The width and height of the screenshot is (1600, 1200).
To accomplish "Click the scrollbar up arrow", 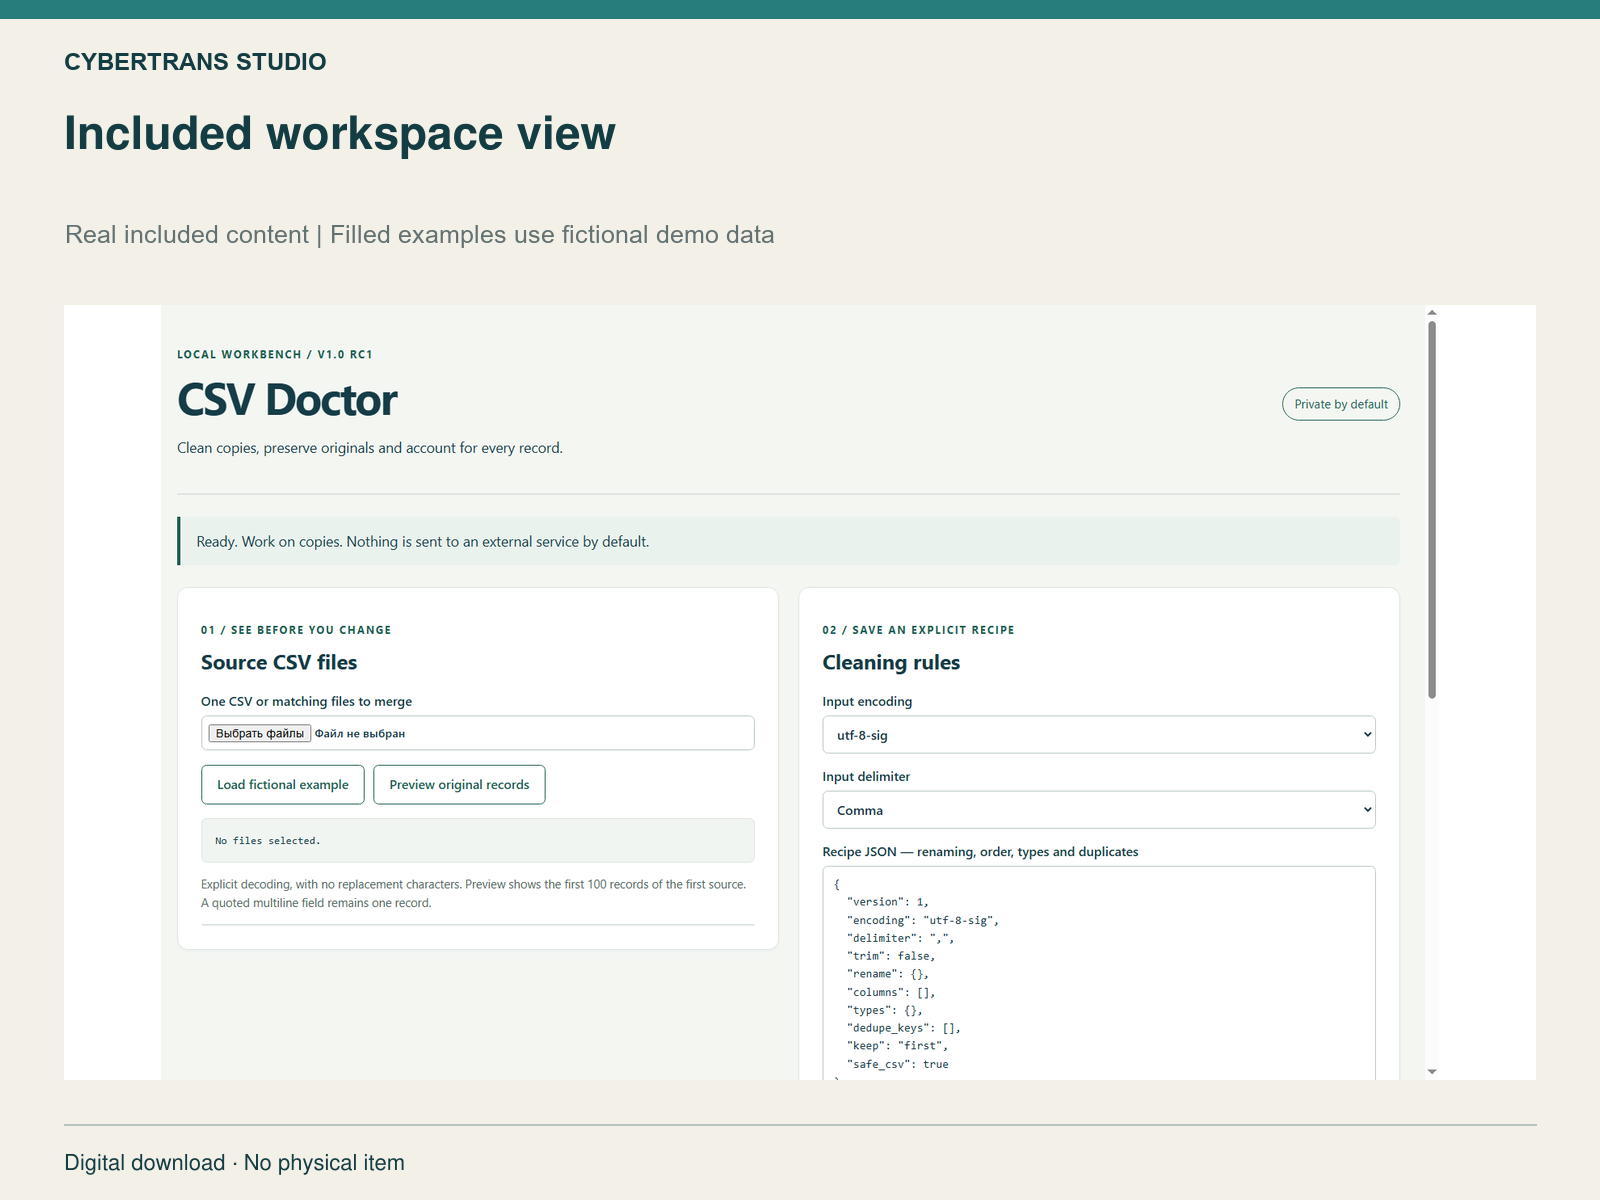I will [1432, 313].
